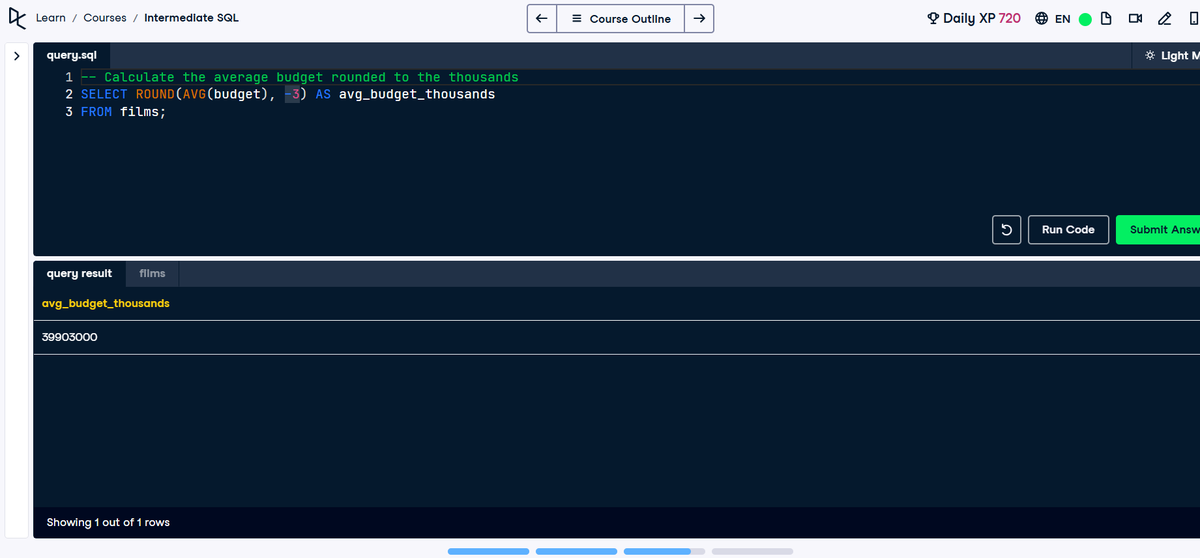Click the green status indicator dot
This screenshot has height=558, width=1200.
[1085, 19]
